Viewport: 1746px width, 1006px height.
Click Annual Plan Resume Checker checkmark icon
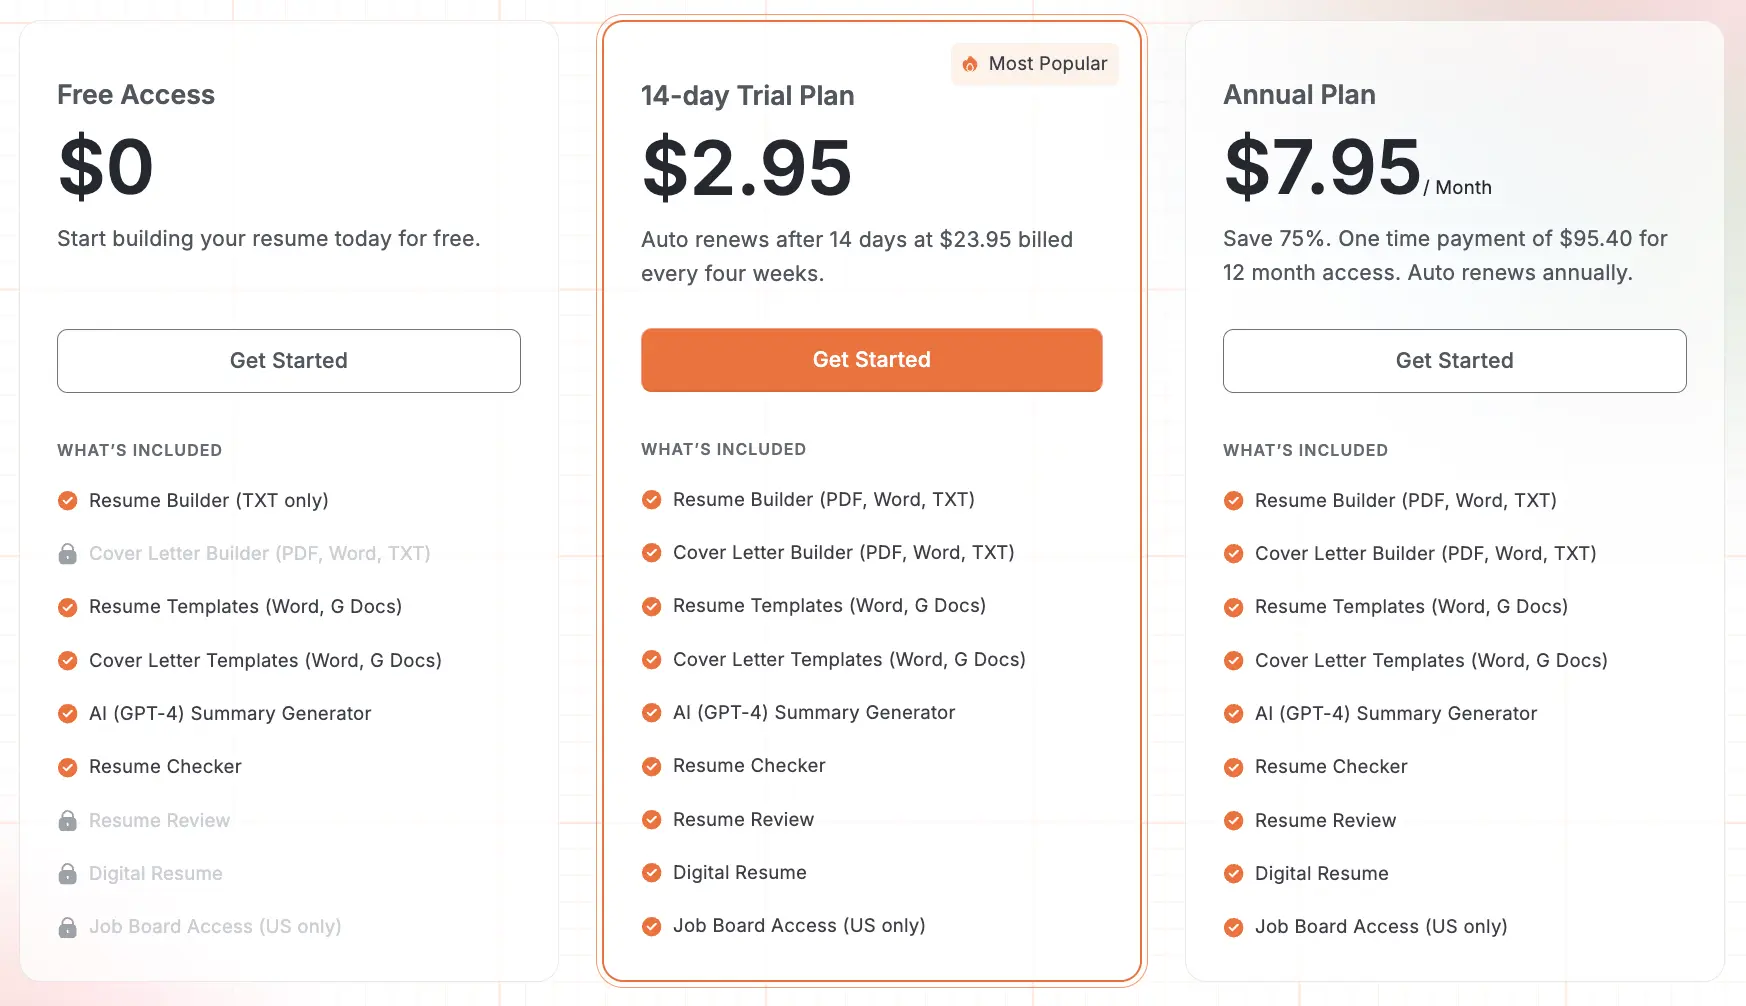pos(1234,767)
